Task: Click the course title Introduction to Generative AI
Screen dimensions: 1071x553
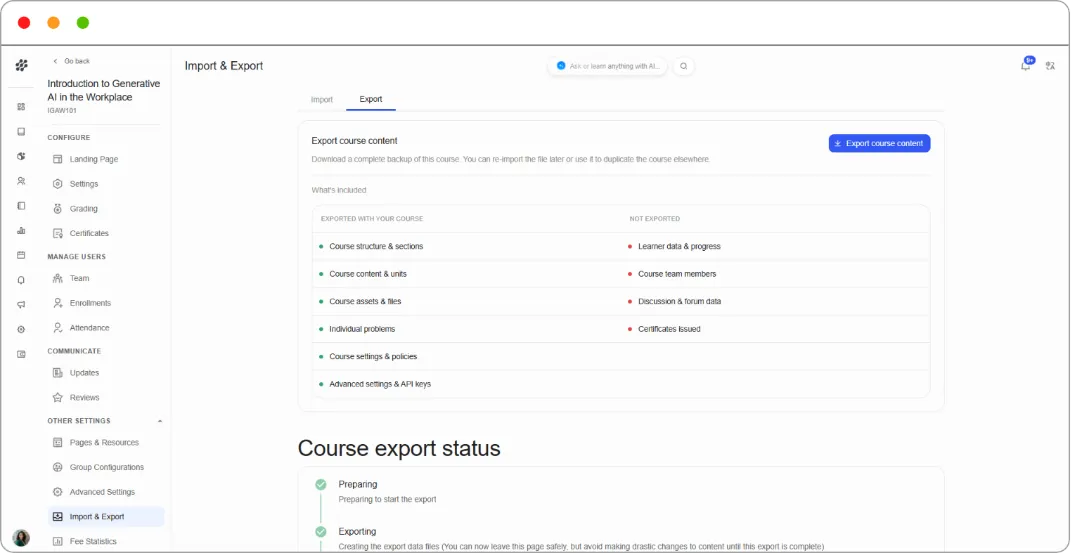Action: (x=104, y=90)
